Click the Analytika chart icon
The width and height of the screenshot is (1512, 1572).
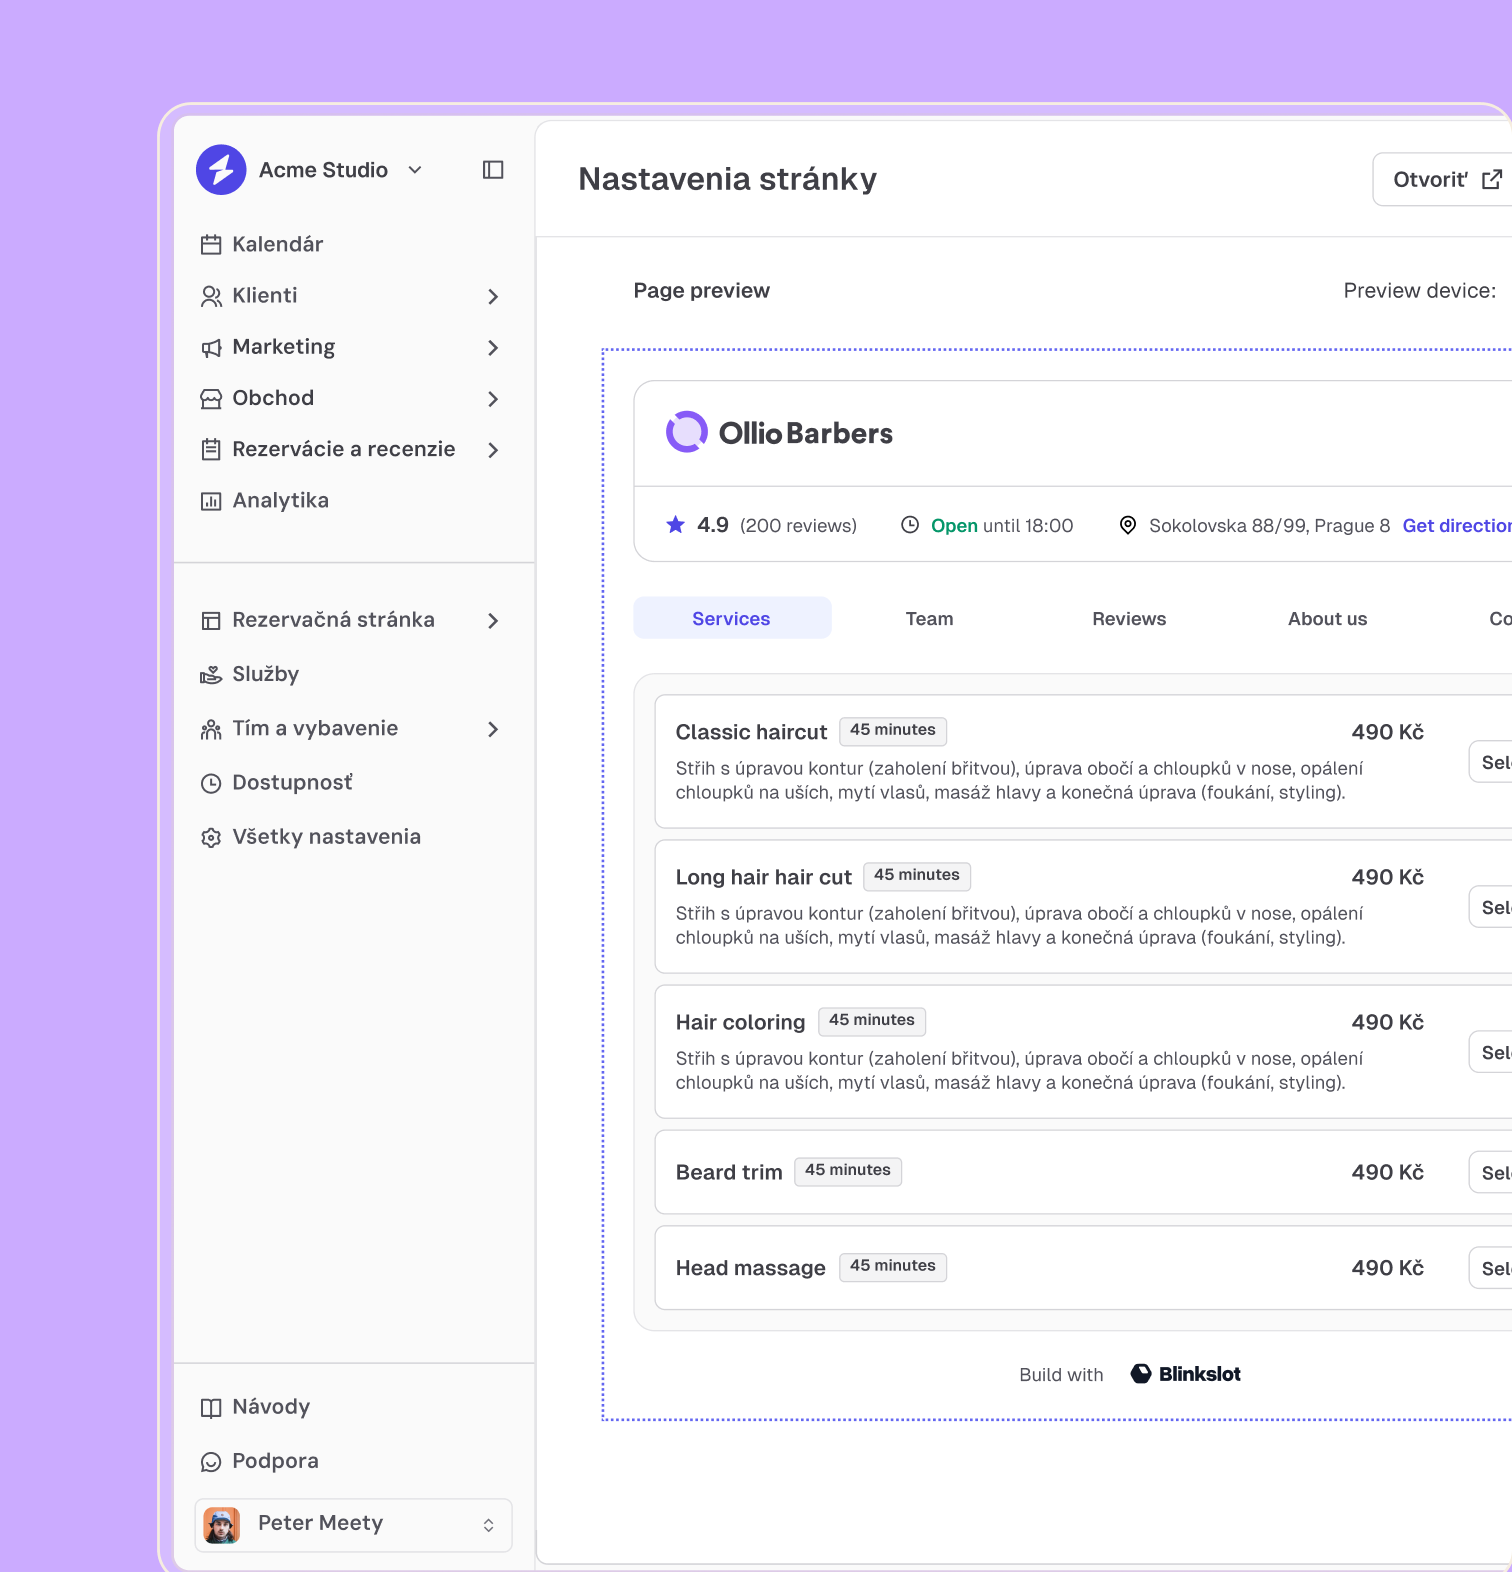[211, 501]
